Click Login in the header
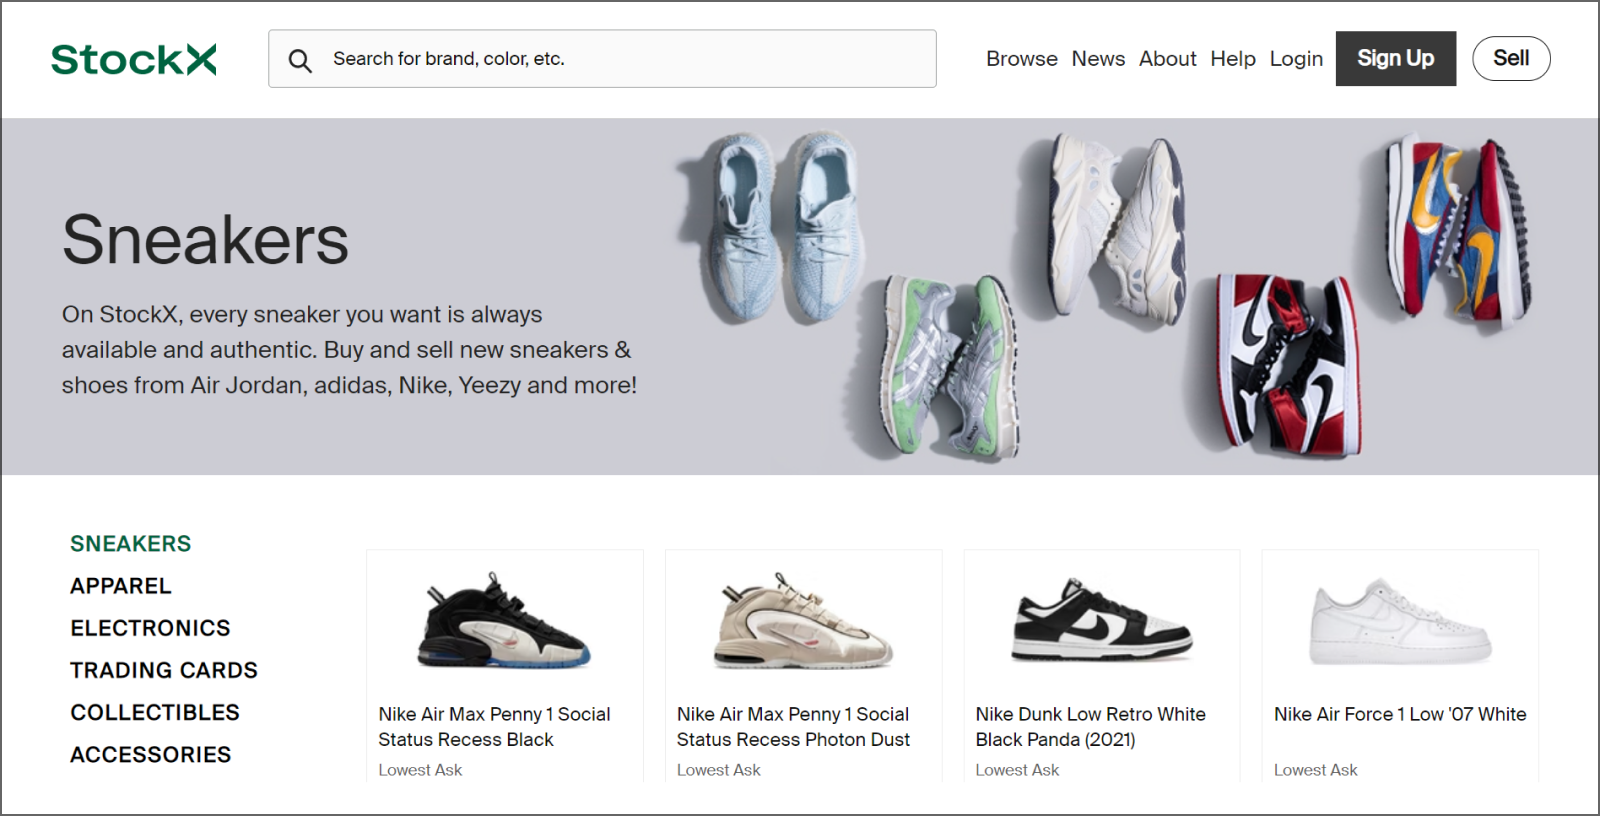The height and width of the screenshot is (816, 1600). pos(1296,59)
